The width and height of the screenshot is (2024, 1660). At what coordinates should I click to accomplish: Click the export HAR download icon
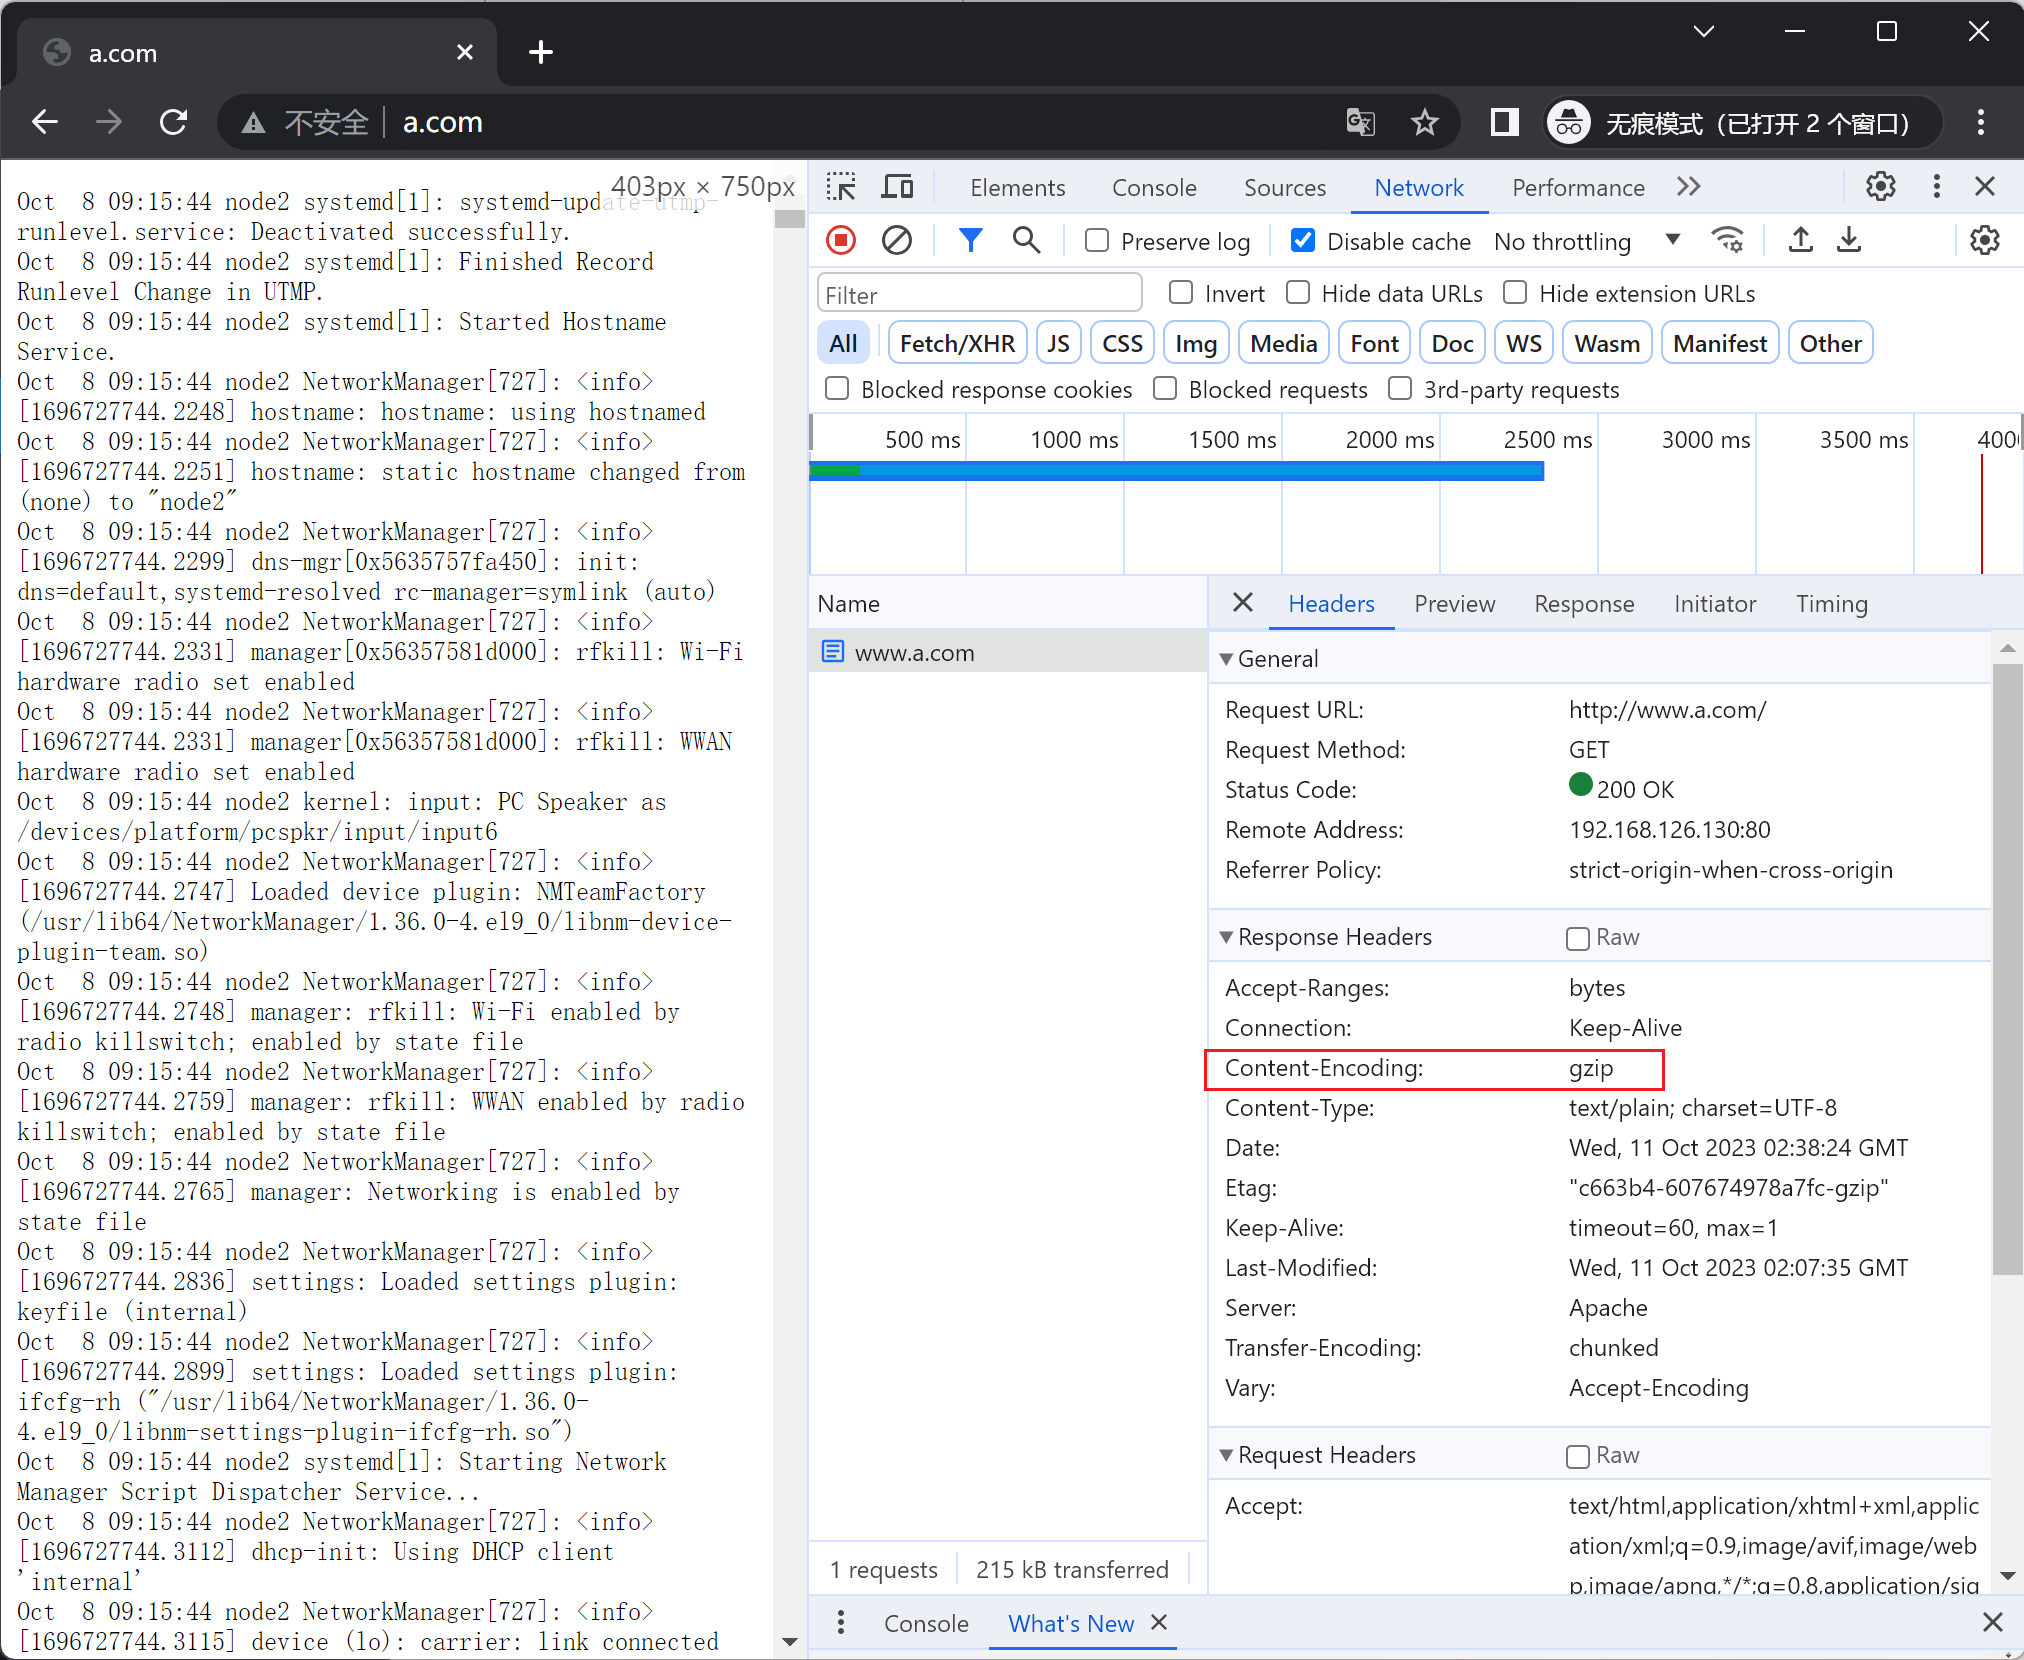[x=1849, y=240]
